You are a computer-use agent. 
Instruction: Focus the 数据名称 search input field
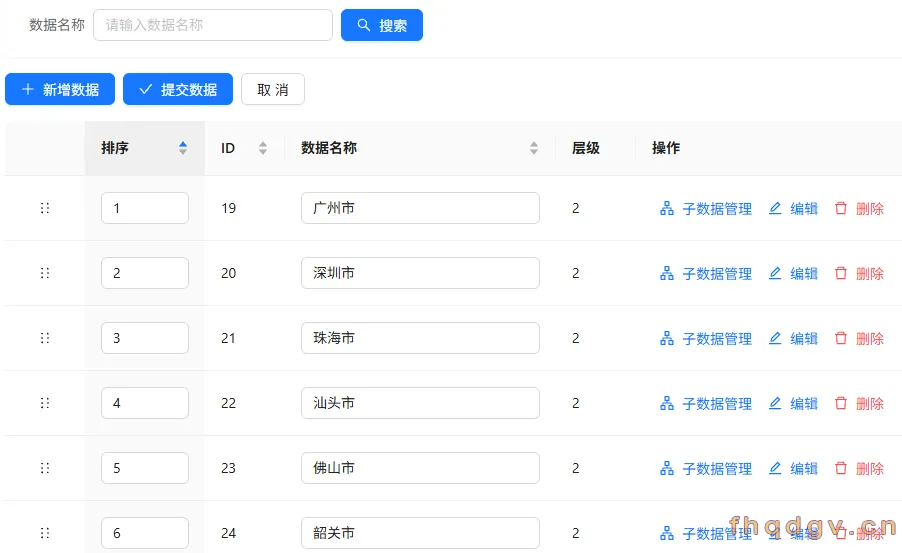pos(213,25)
